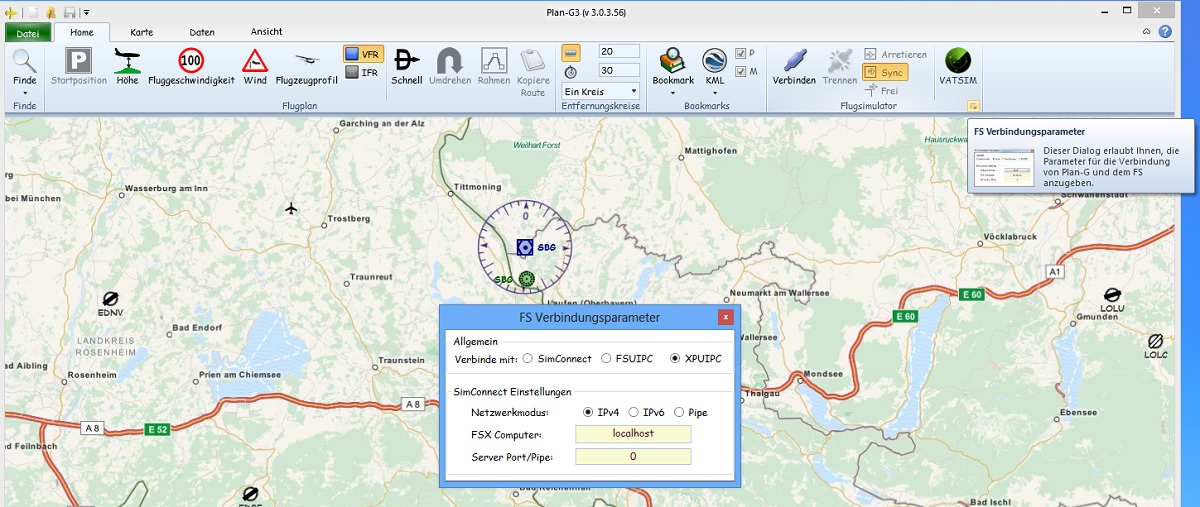1200x507 pixels.
Task: Choose Pipe network mode
Action: (x=679, y=412)
